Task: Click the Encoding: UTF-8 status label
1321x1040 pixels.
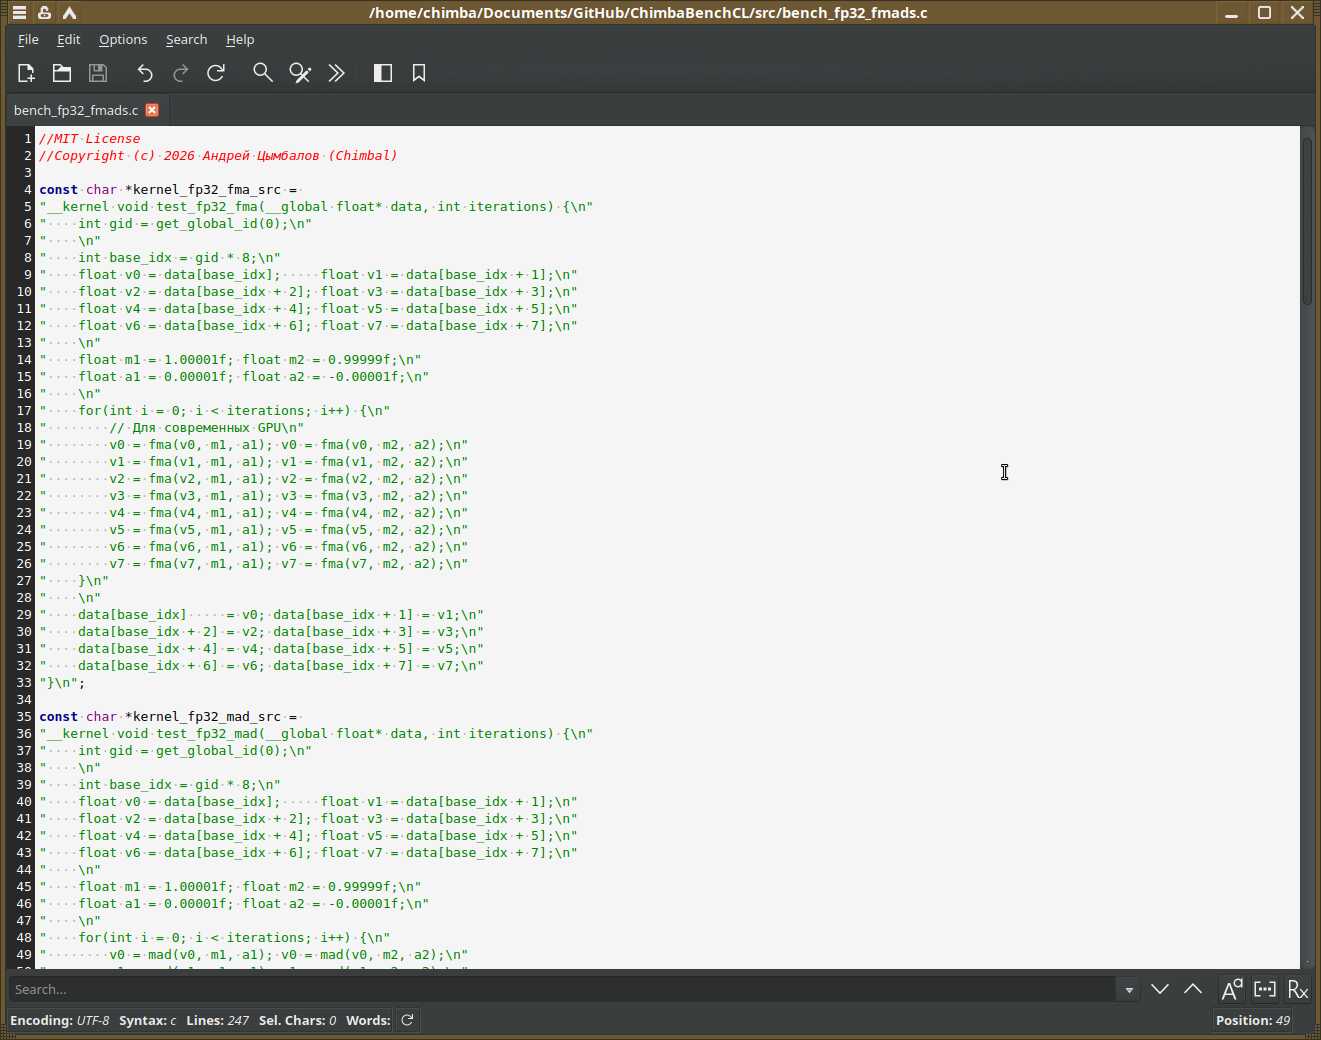Action: [59, 1020]
